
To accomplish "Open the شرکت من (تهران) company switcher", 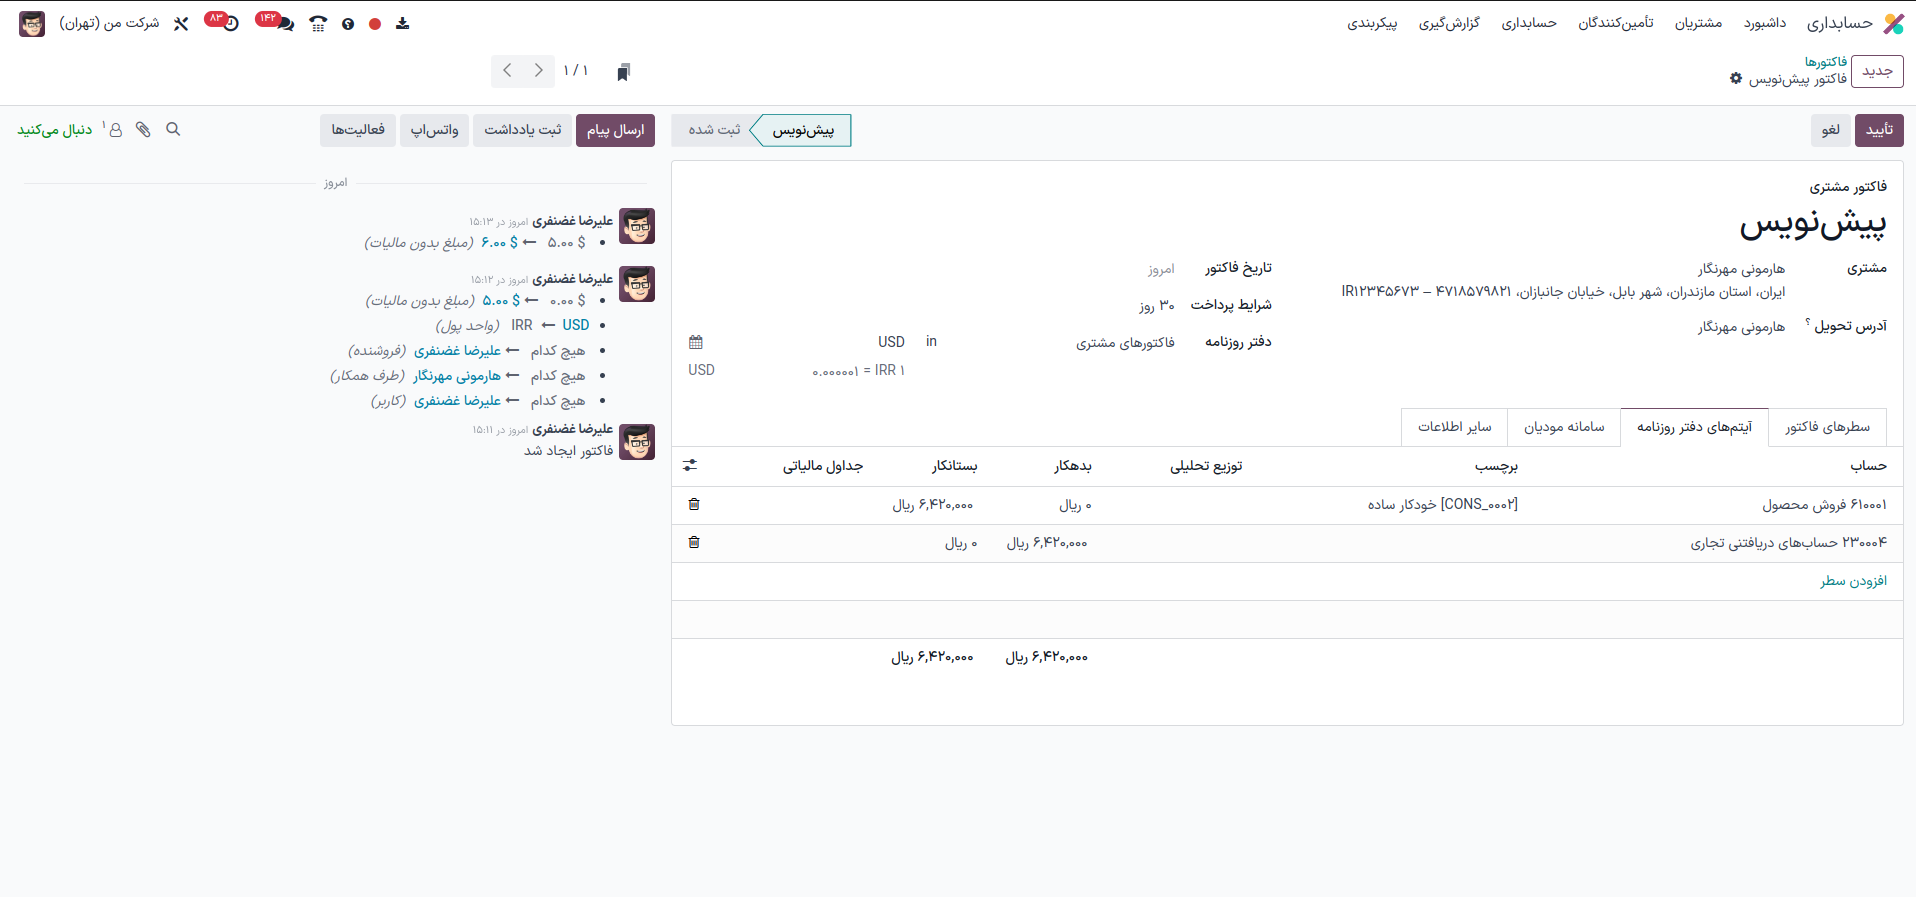I will (109, 23).
